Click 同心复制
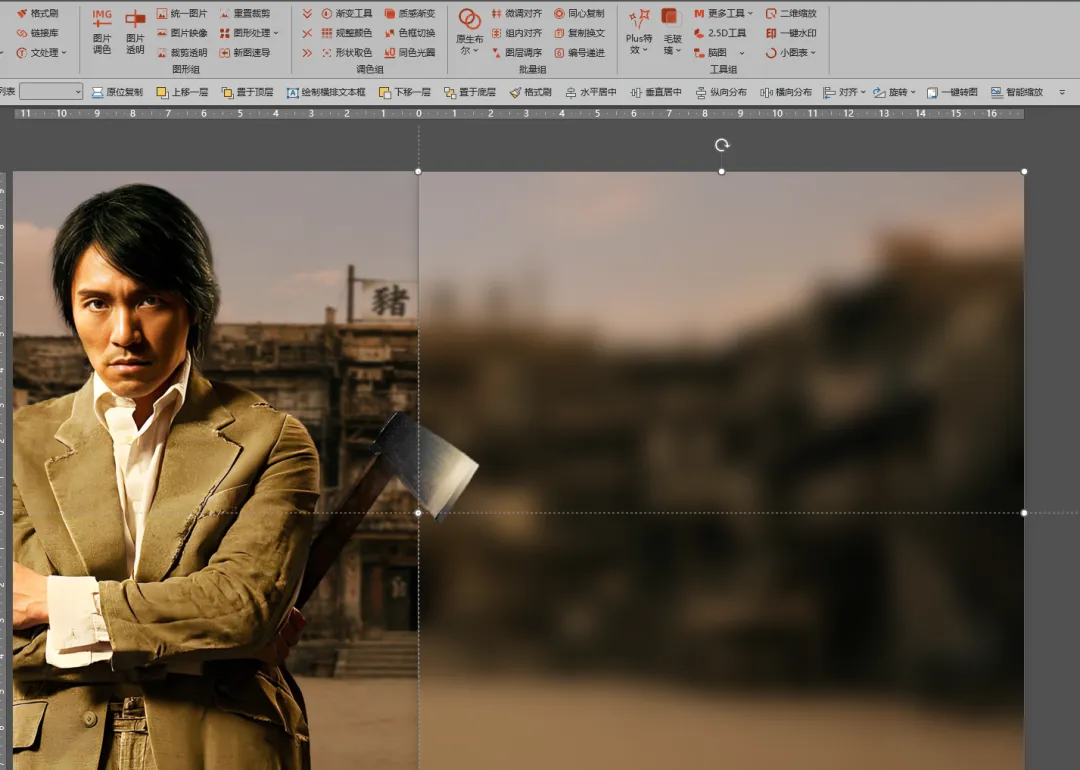This screenshot has height=770, width=1080. [579, 13]
